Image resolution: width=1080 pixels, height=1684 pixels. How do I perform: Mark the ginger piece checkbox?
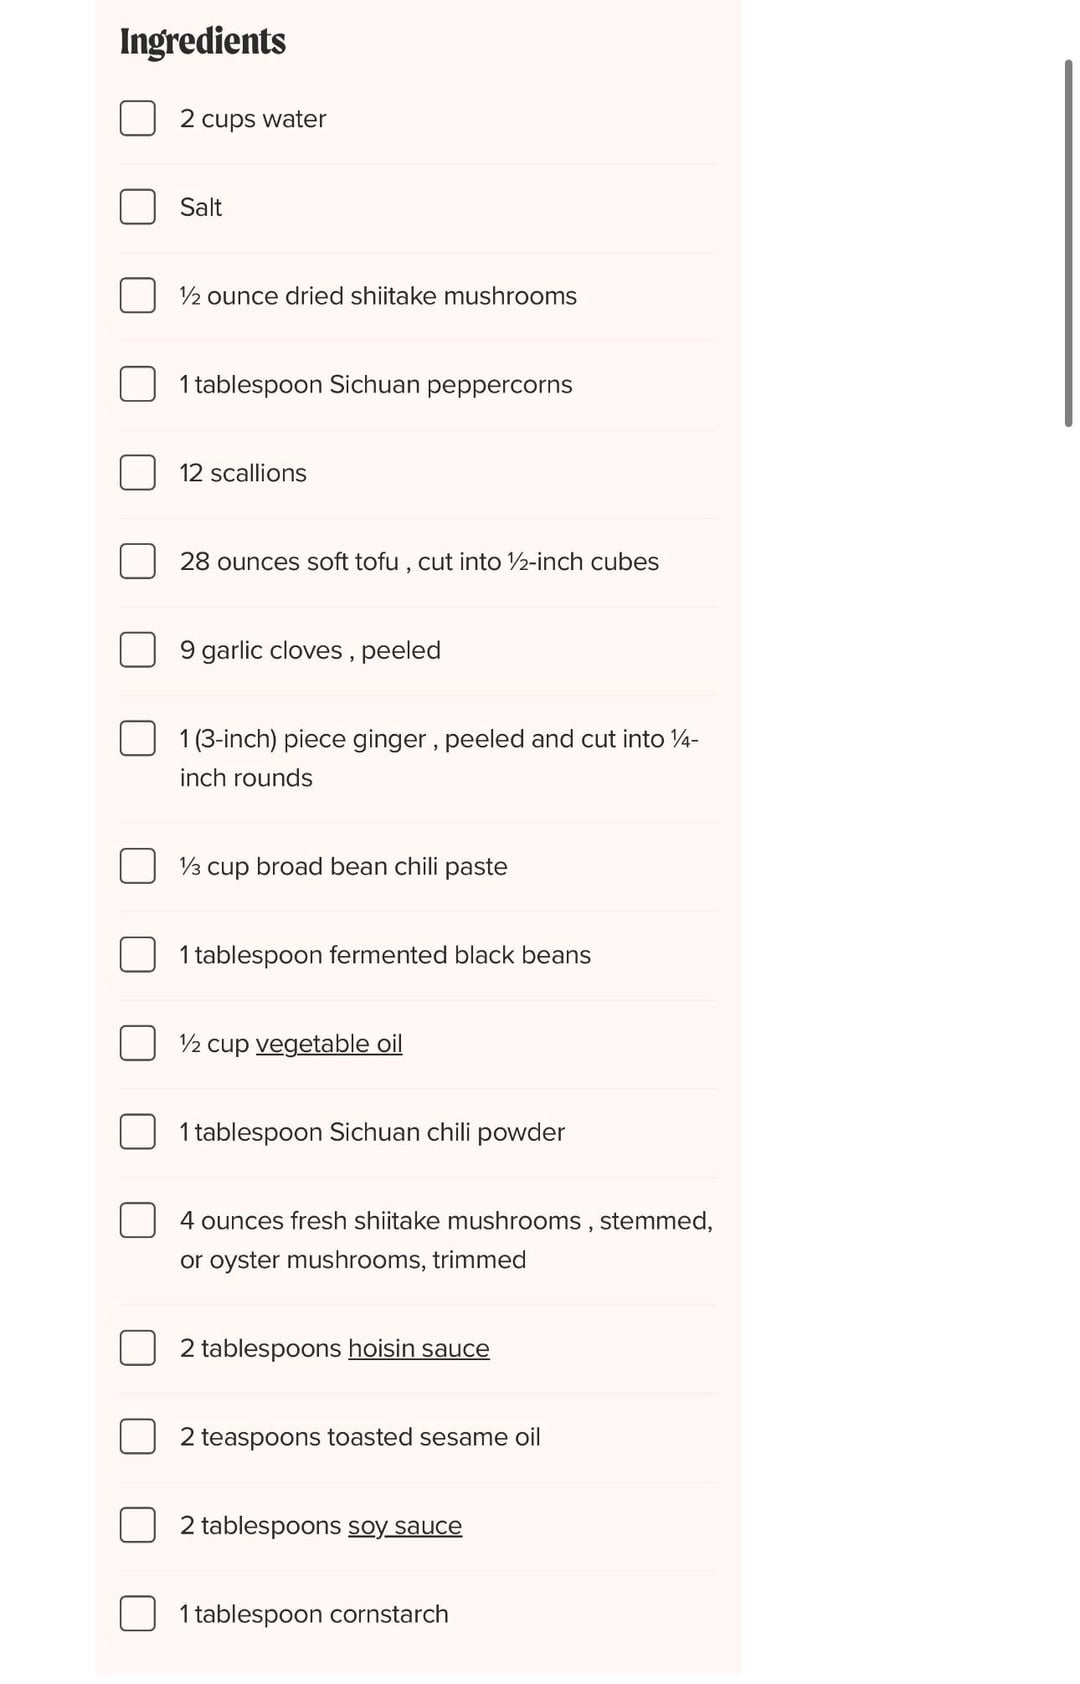(138, 739)
